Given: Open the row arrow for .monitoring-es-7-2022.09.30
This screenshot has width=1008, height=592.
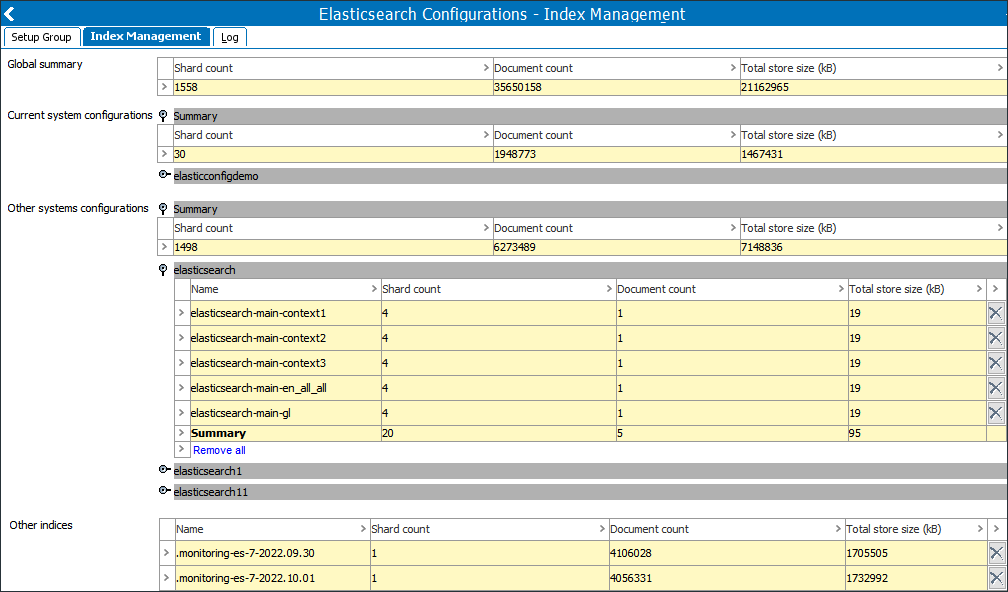Looking at the screenshot, I should (x=167, y=553).
